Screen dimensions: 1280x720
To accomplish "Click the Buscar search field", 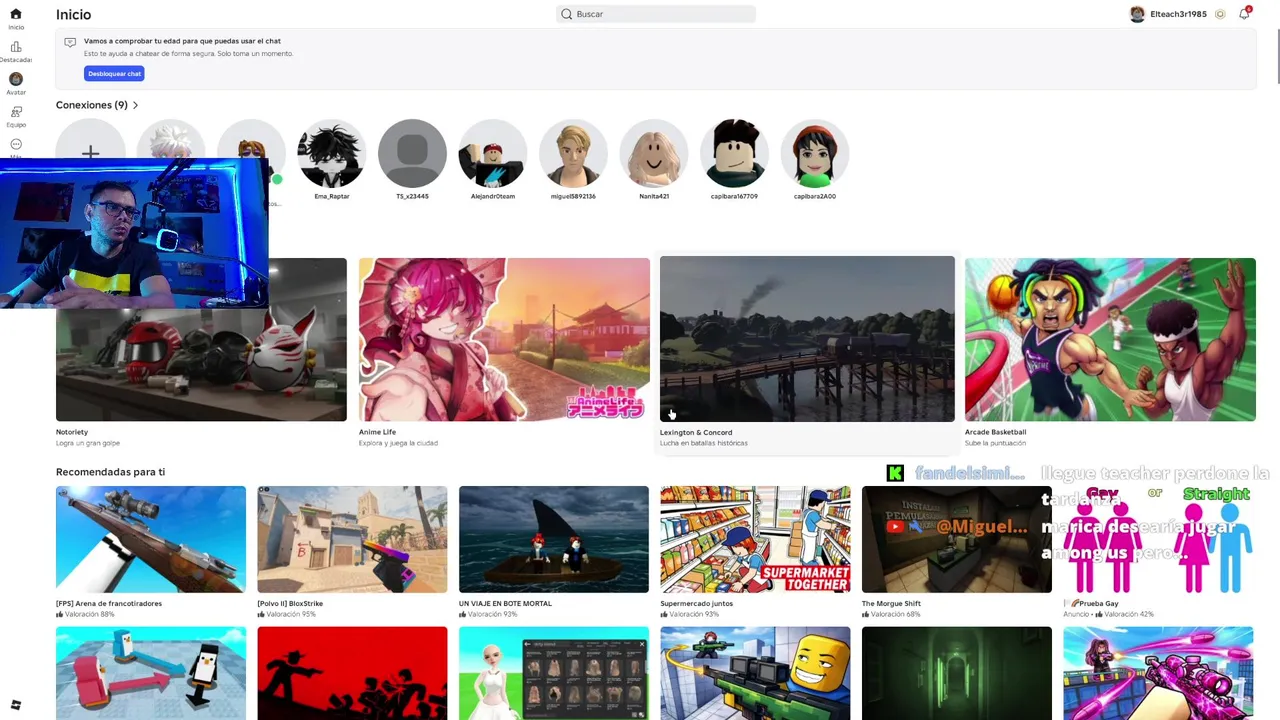I will (x=655, y=14).
